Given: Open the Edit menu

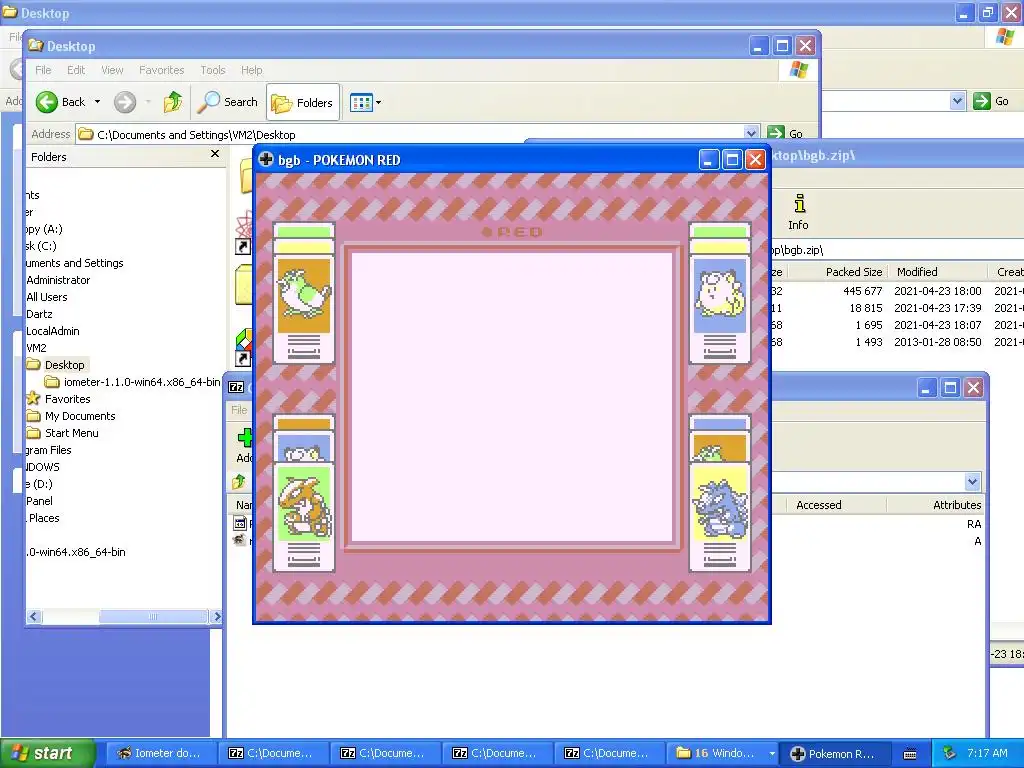Looking at the screenshot, I should coord(76,70).
